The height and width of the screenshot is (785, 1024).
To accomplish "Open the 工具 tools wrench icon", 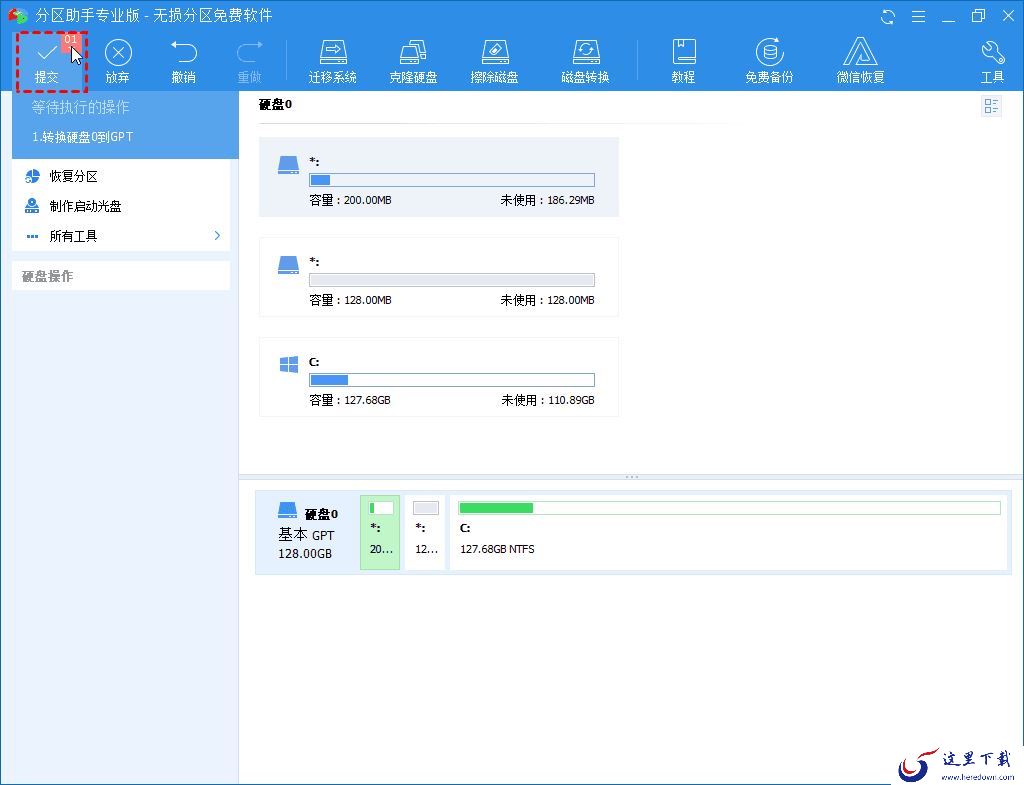I will pos(993,62).
